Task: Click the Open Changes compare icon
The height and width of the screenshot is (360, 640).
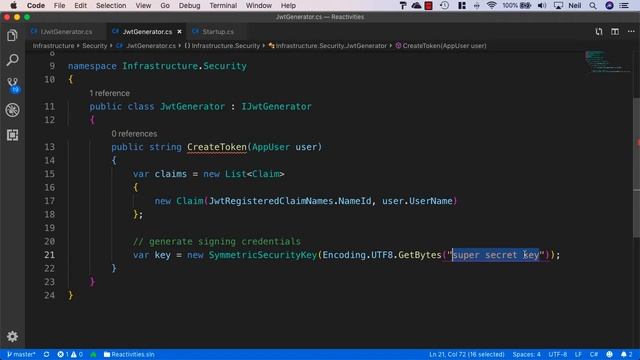Action: pos(599,31)
